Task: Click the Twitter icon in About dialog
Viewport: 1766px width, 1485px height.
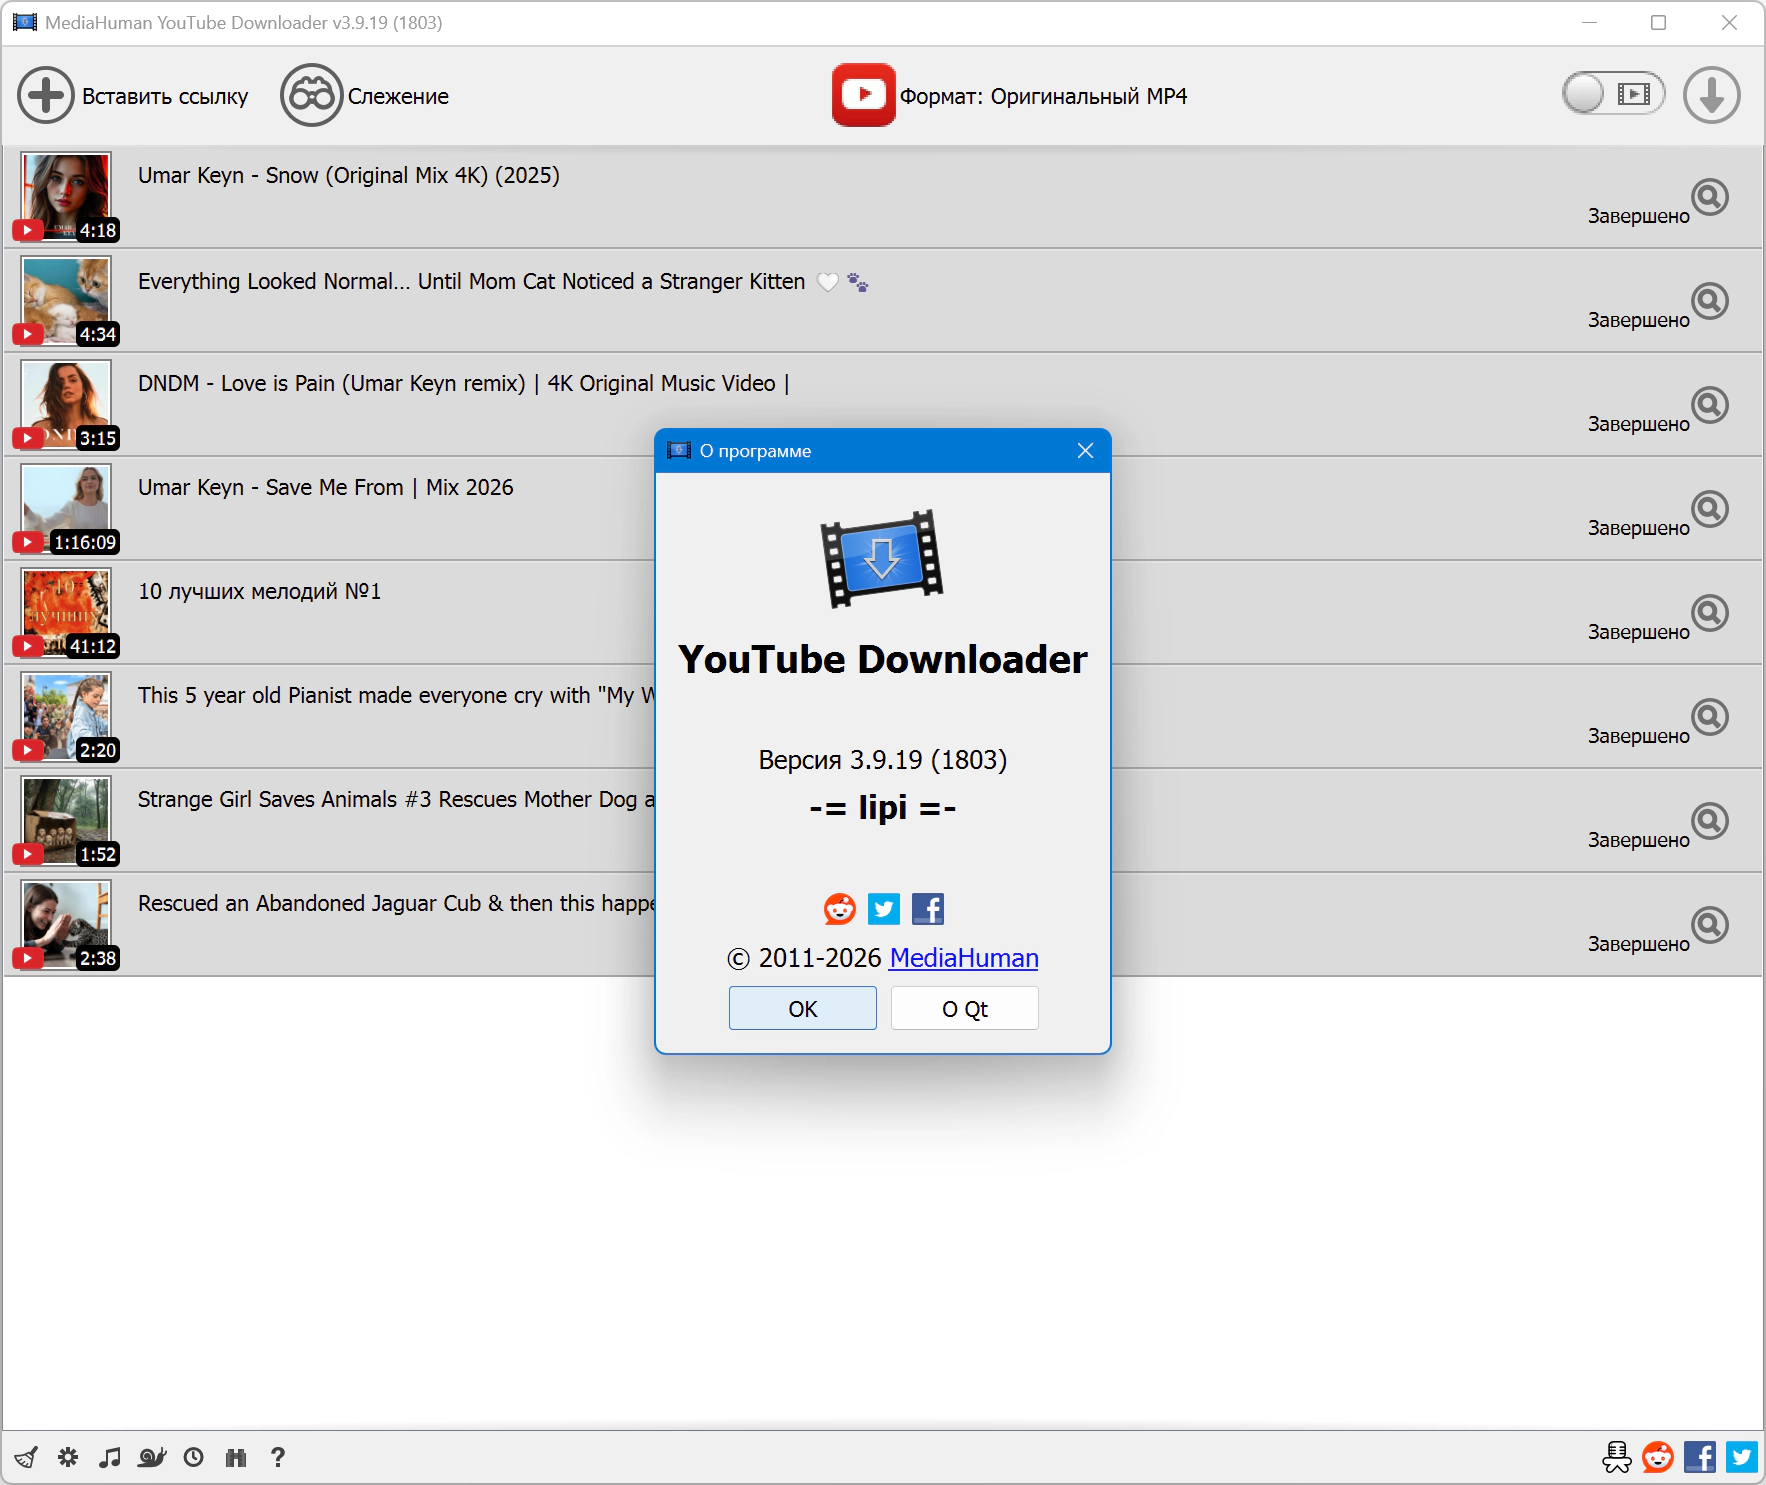Action: click(x=884, y=909)
